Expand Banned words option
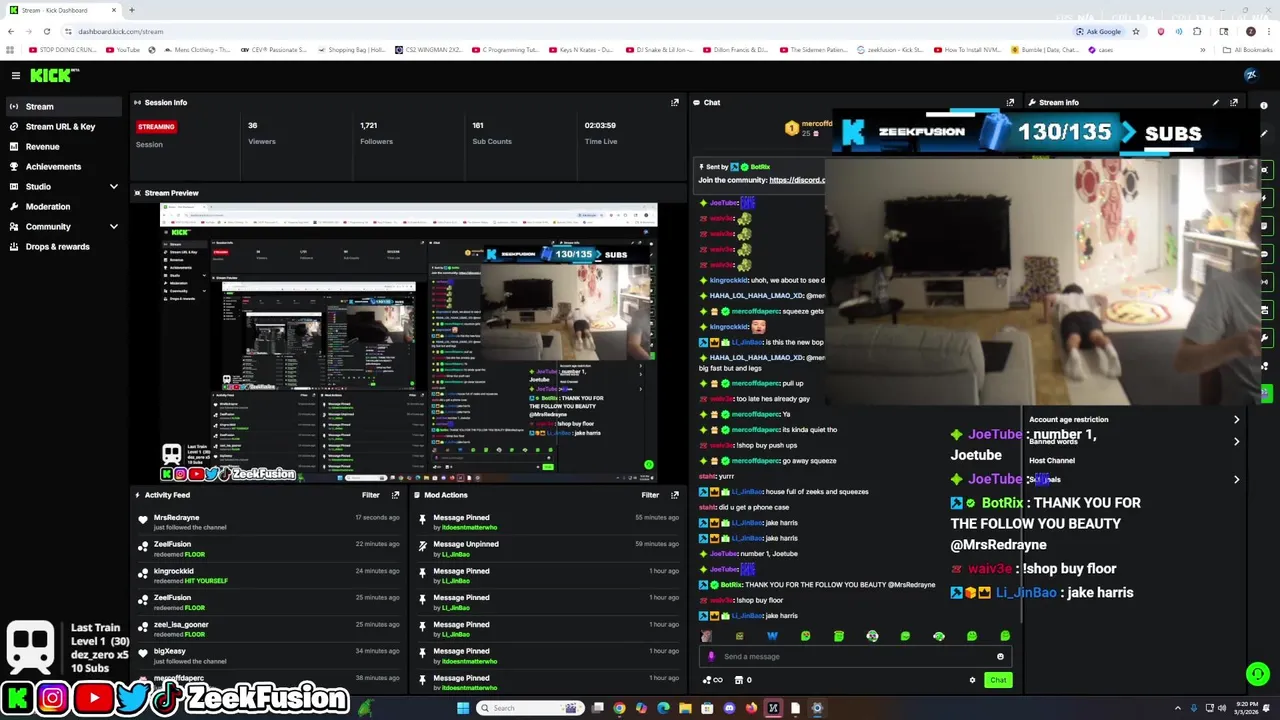Viewport: 1280px width, 720px height. (1134, 441)
